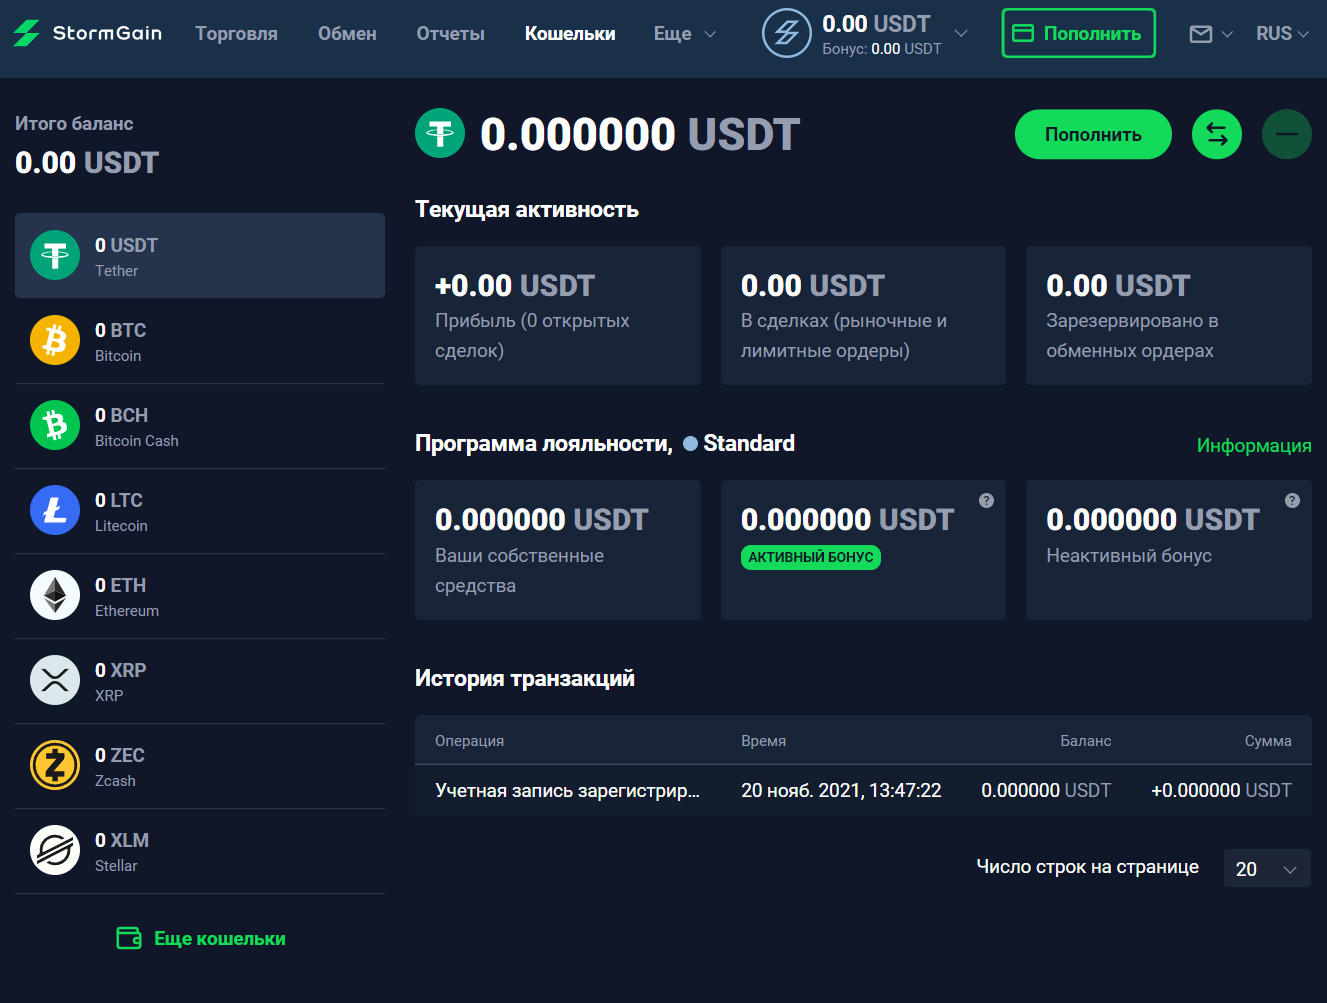
Task: Click the Tether USDT coin icon in sidebar
Action: [x=55, y=255]
